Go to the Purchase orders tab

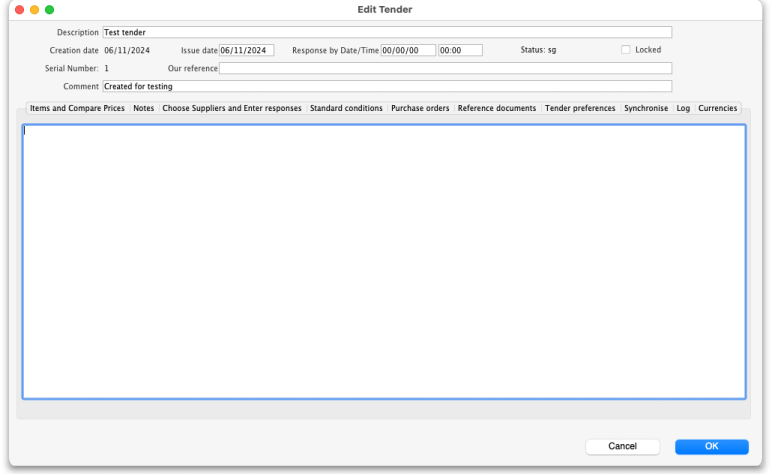(420, 108)
